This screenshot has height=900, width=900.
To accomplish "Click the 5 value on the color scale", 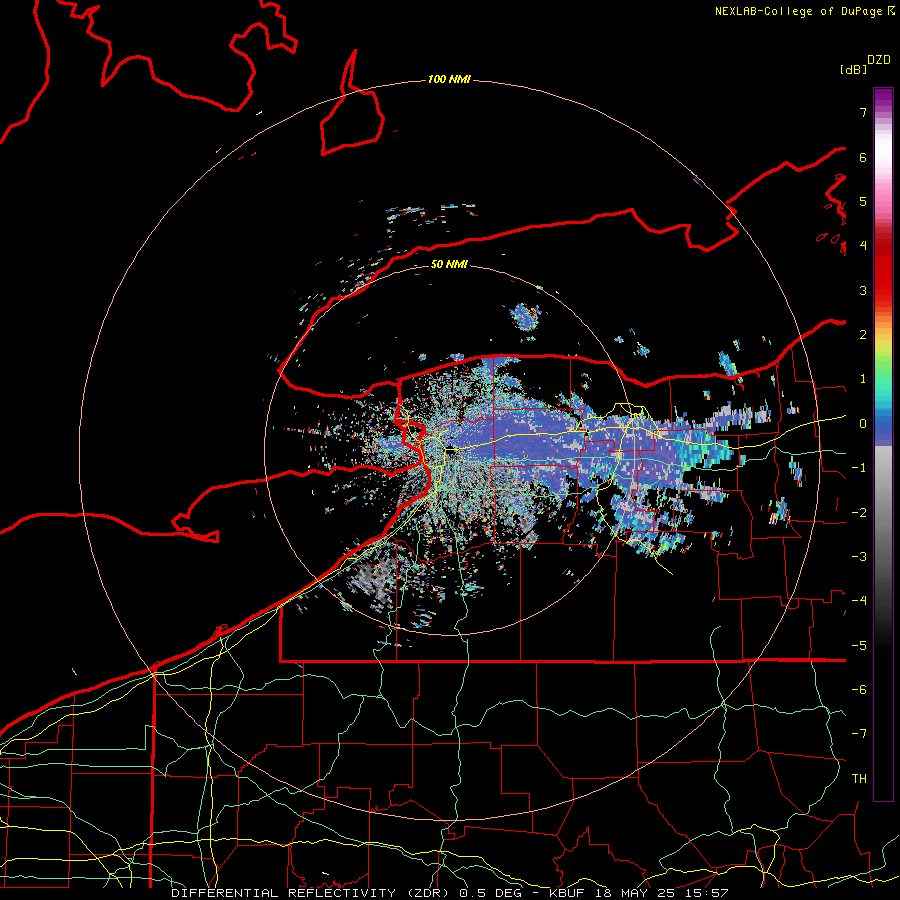I will point(863,201).
